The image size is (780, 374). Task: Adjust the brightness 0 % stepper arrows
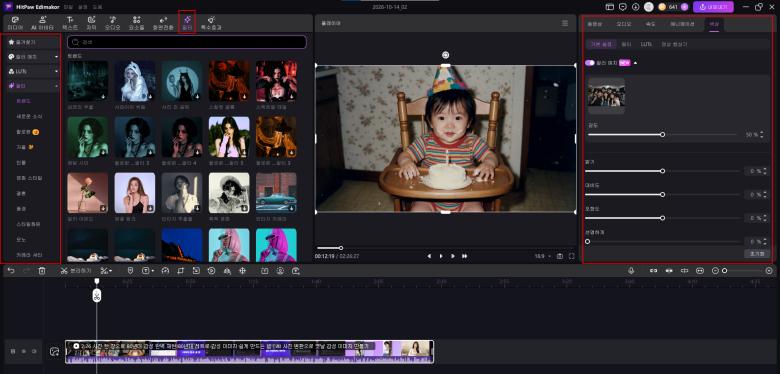tap(765, 171)
